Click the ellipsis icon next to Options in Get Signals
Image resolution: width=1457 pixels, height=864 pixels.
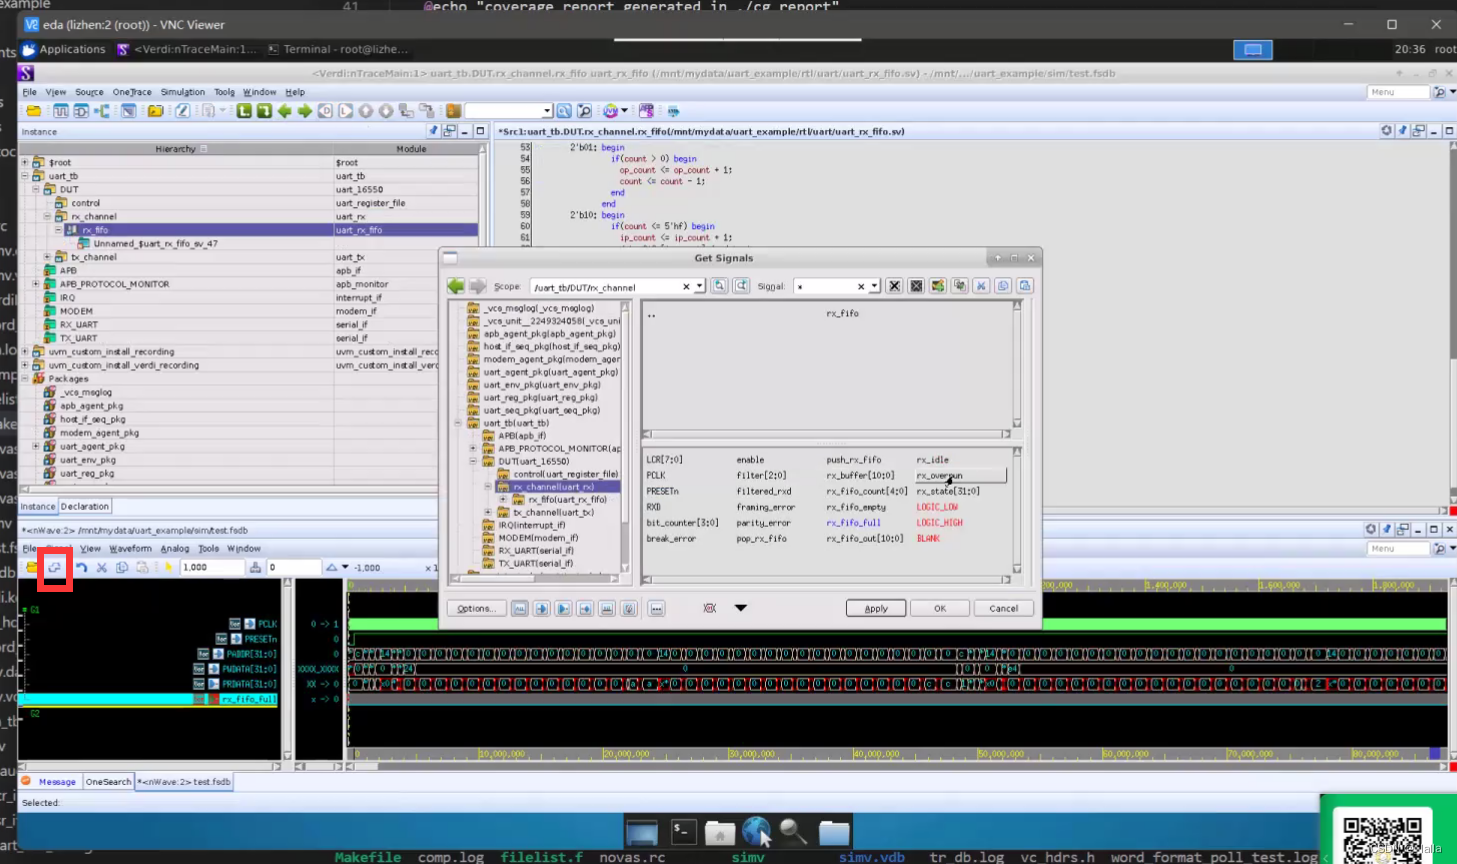[656, 608]
